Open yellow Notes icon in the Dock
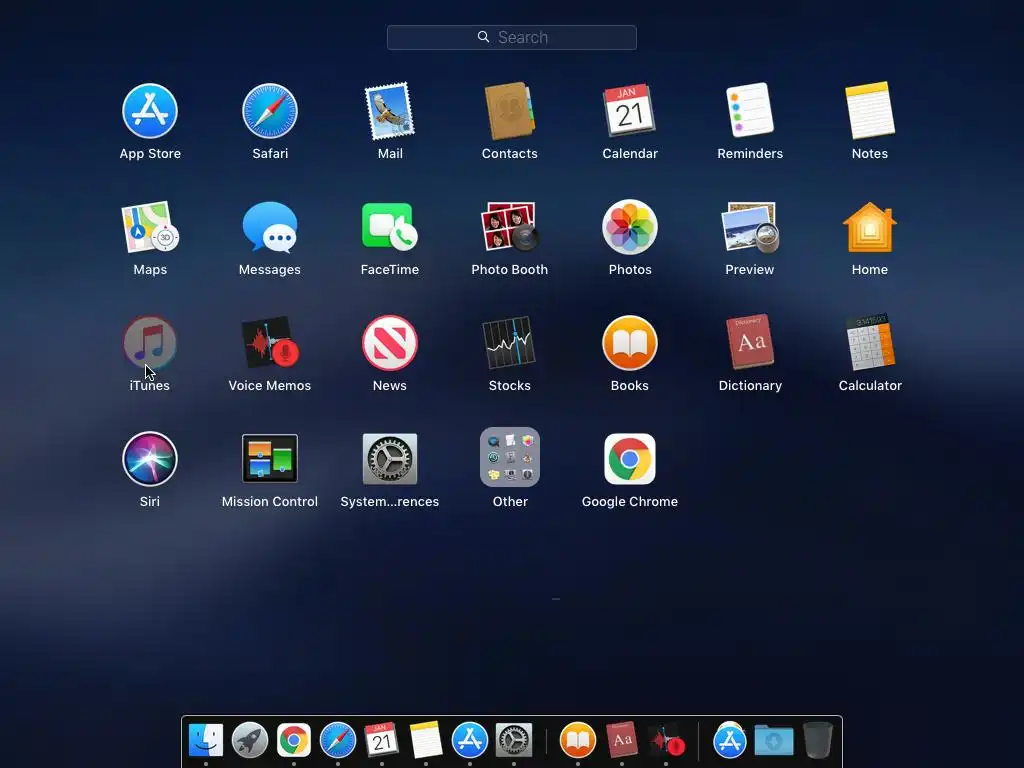Screen dimensions: 1024x768 pyautogui.click(x=426, y=741)
